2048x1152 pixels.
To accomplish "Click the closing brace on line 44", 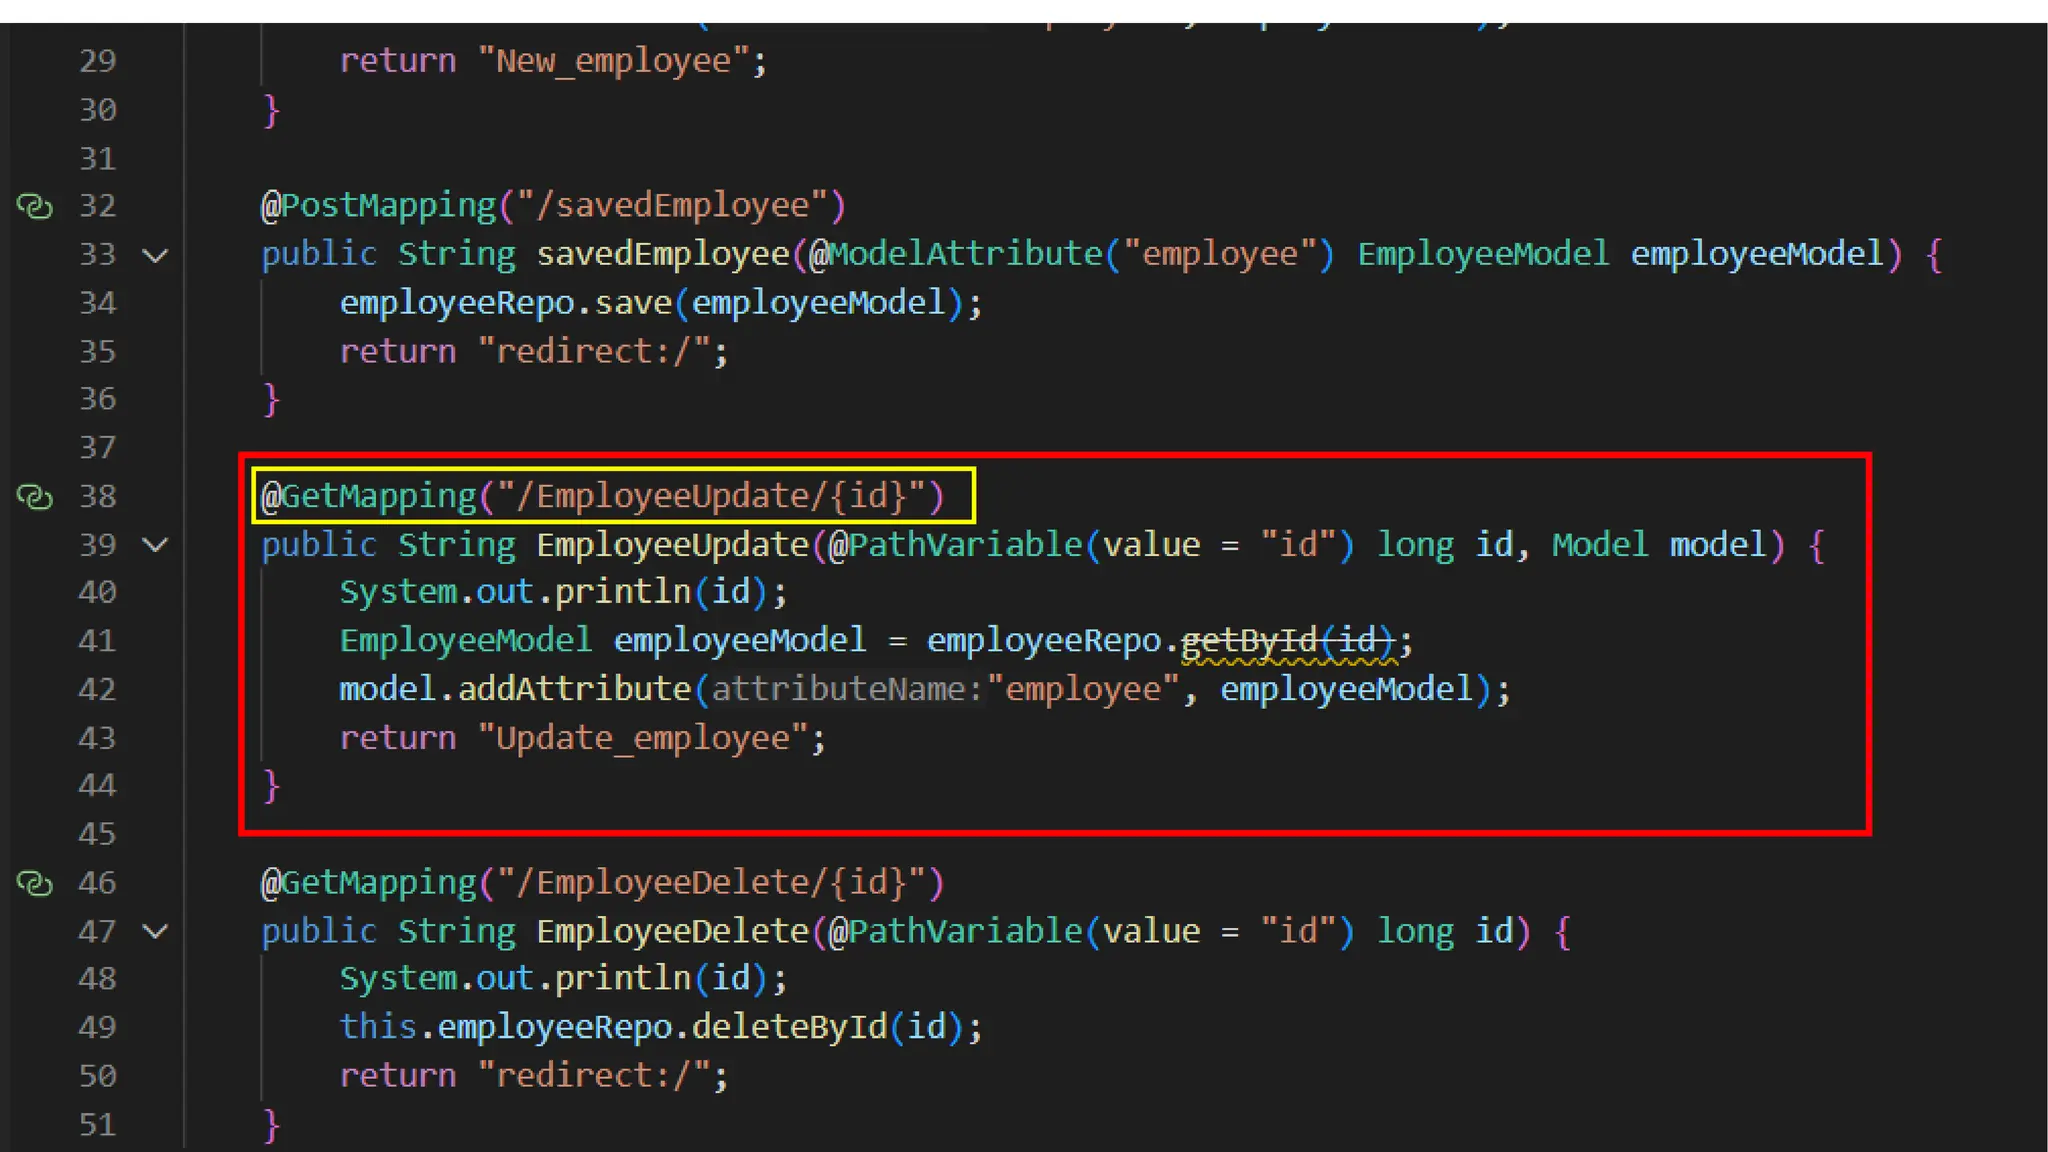I will point(271,786).
